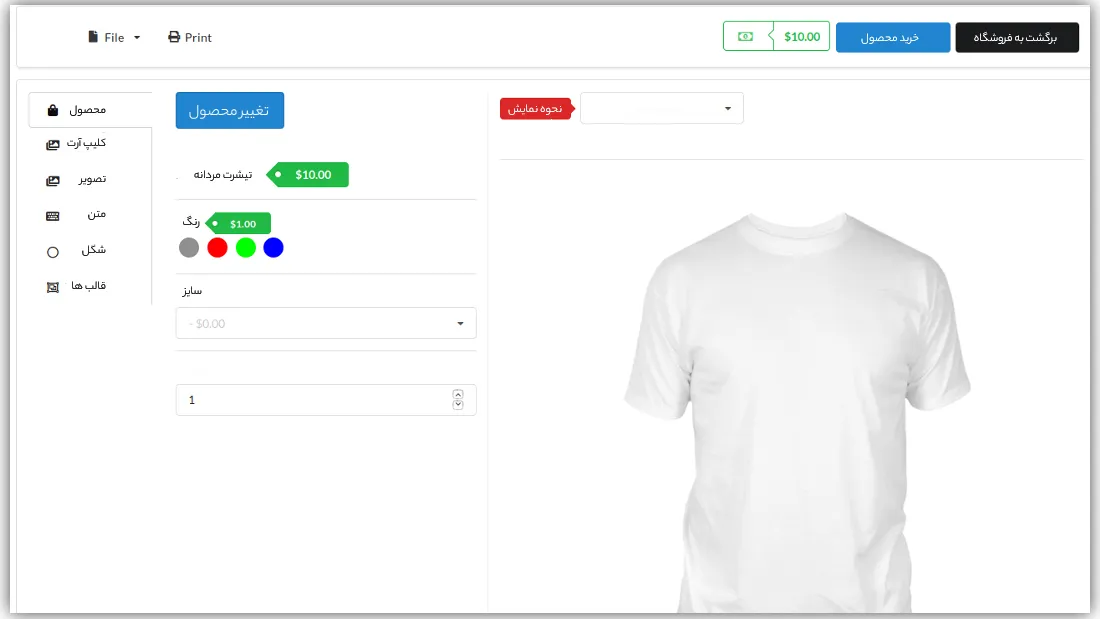Click the circle shape icon beside شکل
The image size is (1100, 619).
tap(53, 252)
